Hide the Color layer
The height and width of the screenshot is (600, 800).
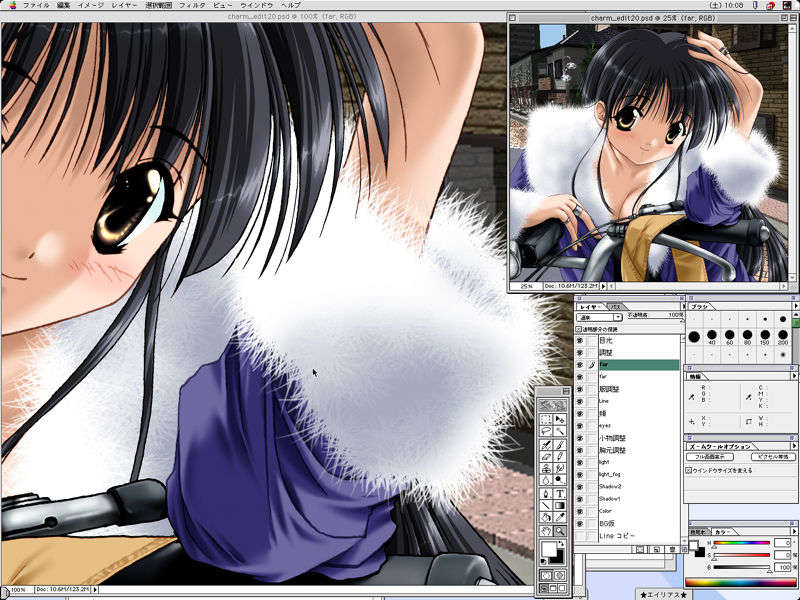pos(580,511)
